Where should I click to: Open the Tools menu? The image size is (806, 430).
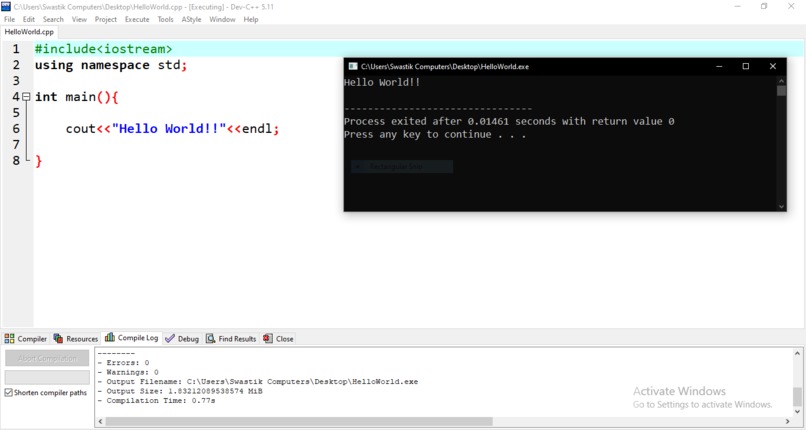click(x=166, y=20)
